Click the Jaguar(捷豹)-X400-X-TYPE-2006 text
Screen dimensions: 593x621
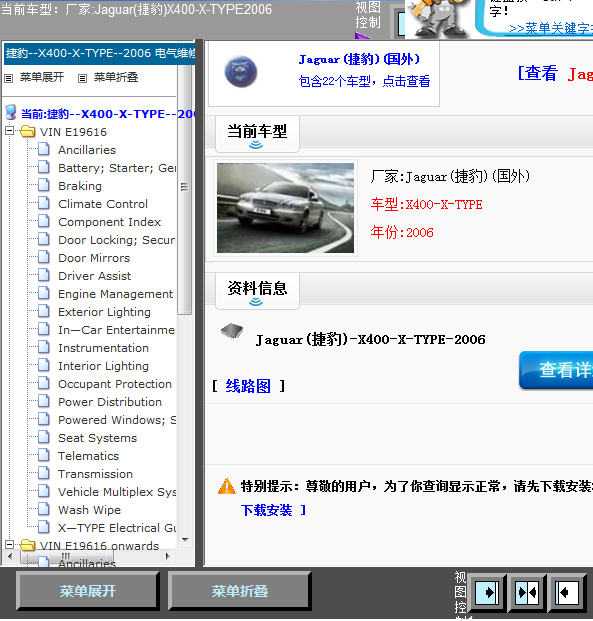pyautogui.click(x=370, y=339)
